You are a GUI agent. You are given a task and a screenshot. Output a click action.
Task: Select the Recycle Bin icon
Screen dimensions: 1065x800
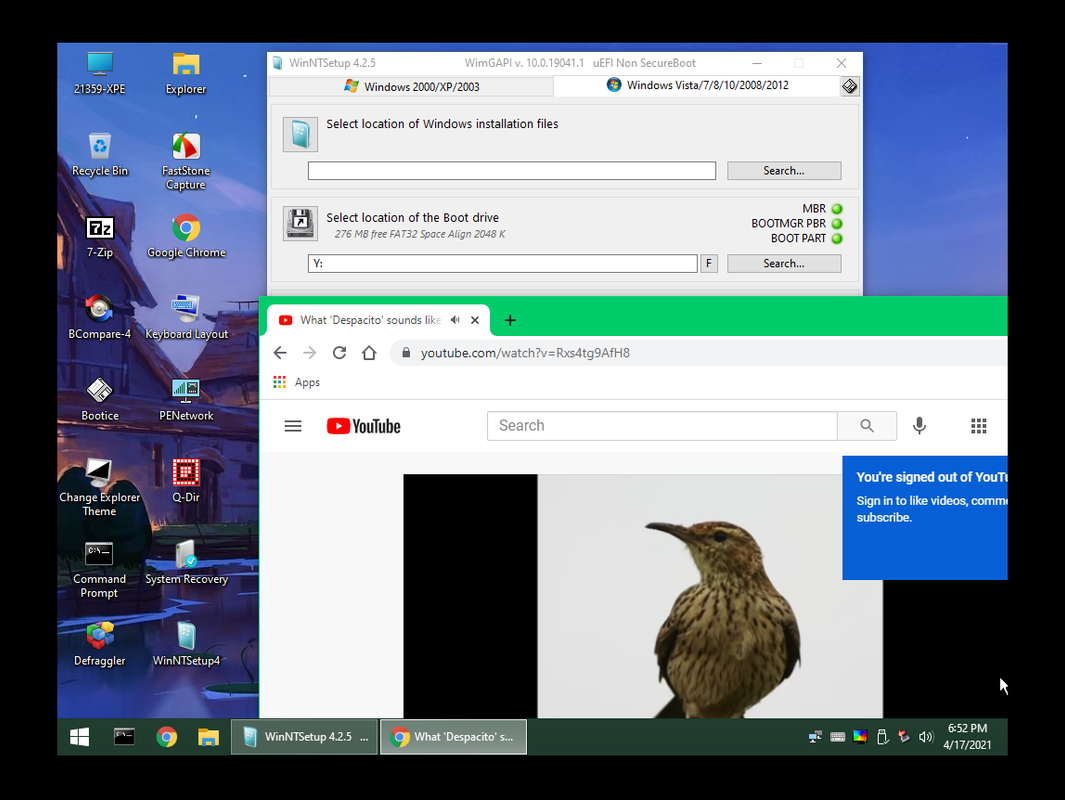pyautogui.click(x=100, y=155)
